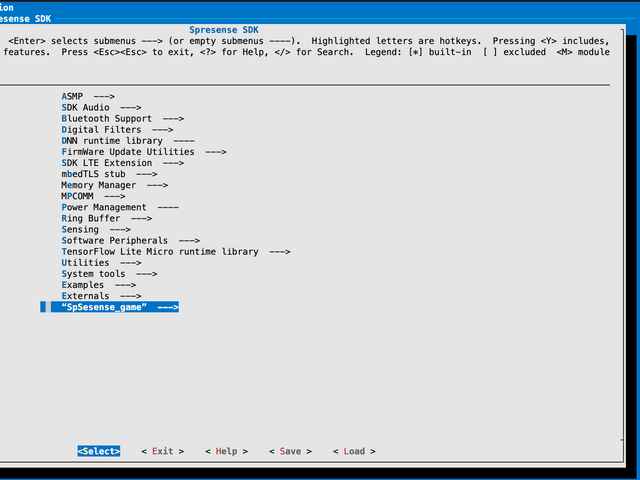640x480 pixels.
Task: Click the Exit button
Action: (162, 451)
